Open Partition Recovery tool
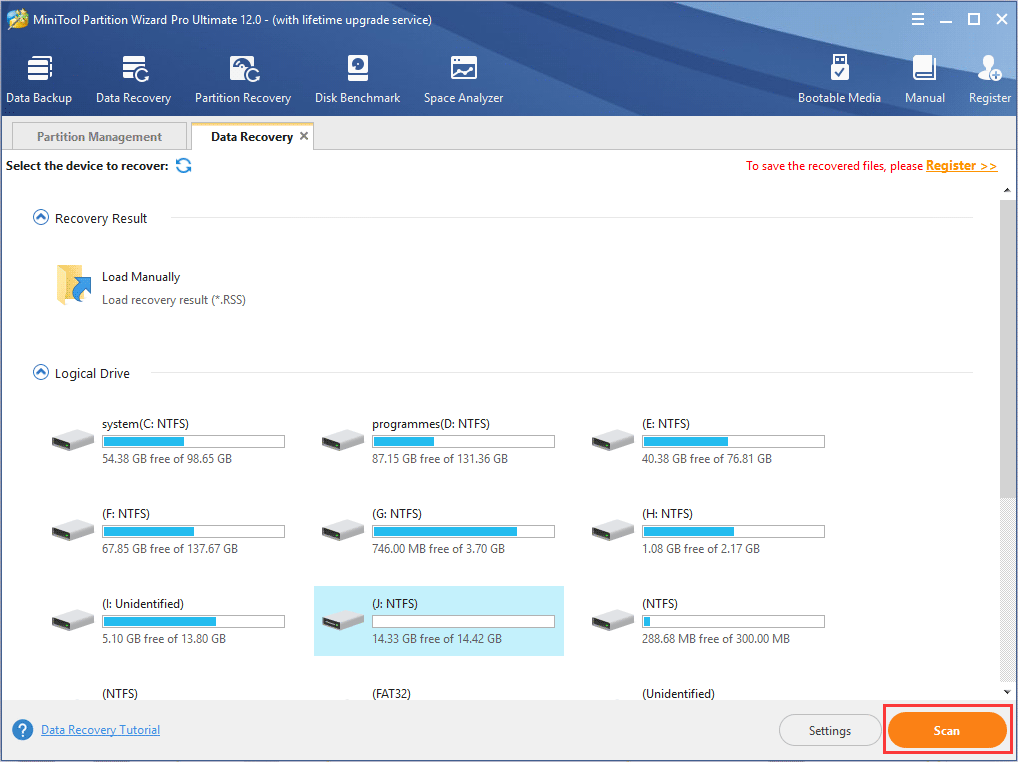The width and height of the screenshot is (1018, 762). point(242,80)
